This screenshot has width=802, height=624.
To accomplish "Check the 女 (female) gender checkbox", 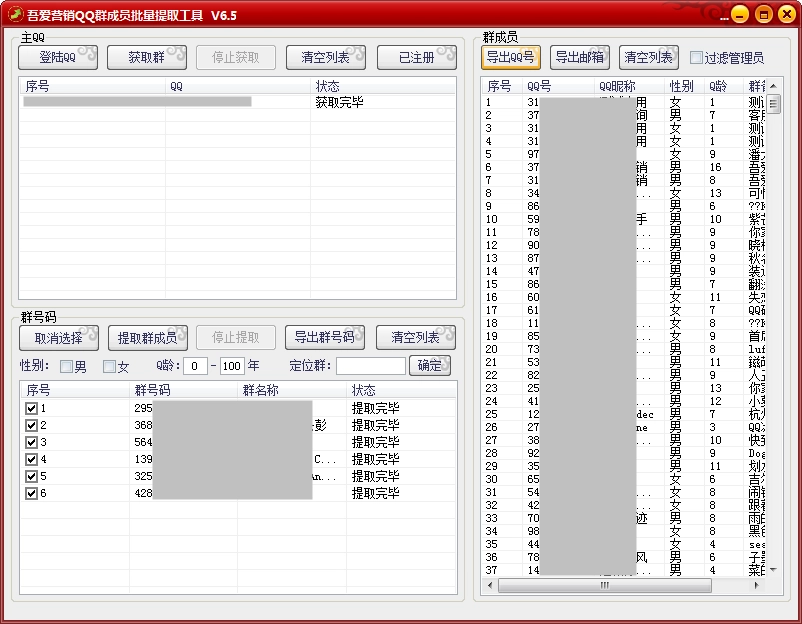I will click(x=106, y=366).
